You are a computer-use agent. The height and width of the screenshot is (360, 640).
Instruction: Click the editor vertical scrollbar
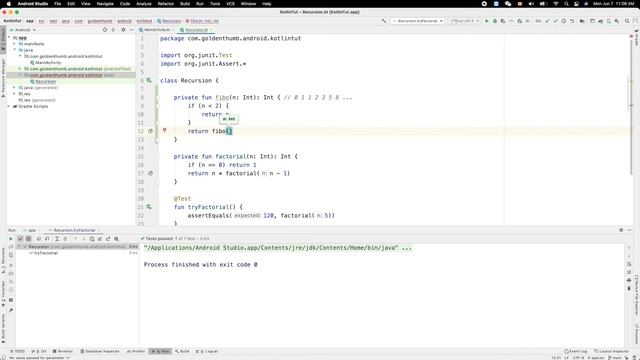(631, 105)
